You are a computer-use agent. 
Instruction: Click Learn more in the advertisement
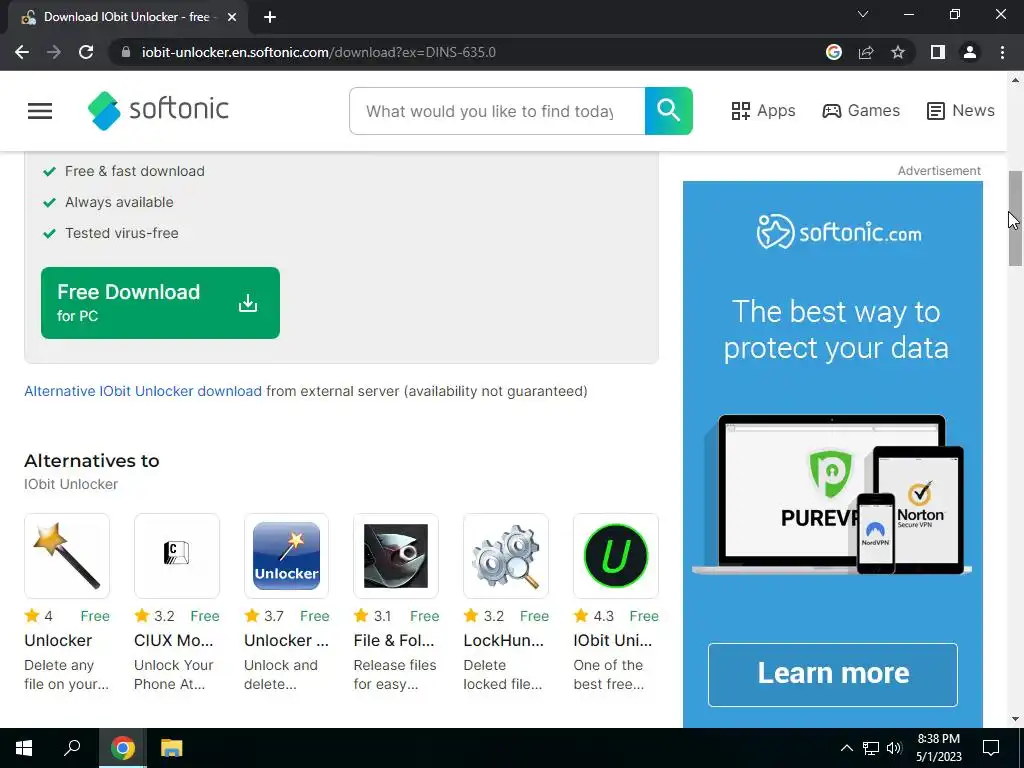833,675
